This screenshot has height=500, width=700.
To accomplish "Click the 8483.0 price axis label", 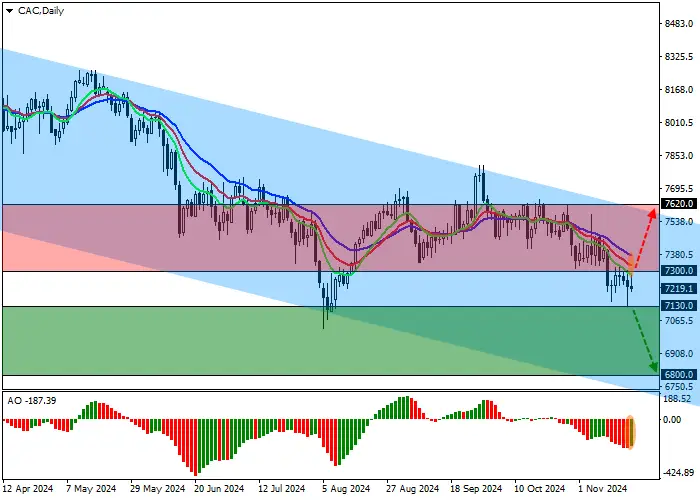I will coord(679,24).
